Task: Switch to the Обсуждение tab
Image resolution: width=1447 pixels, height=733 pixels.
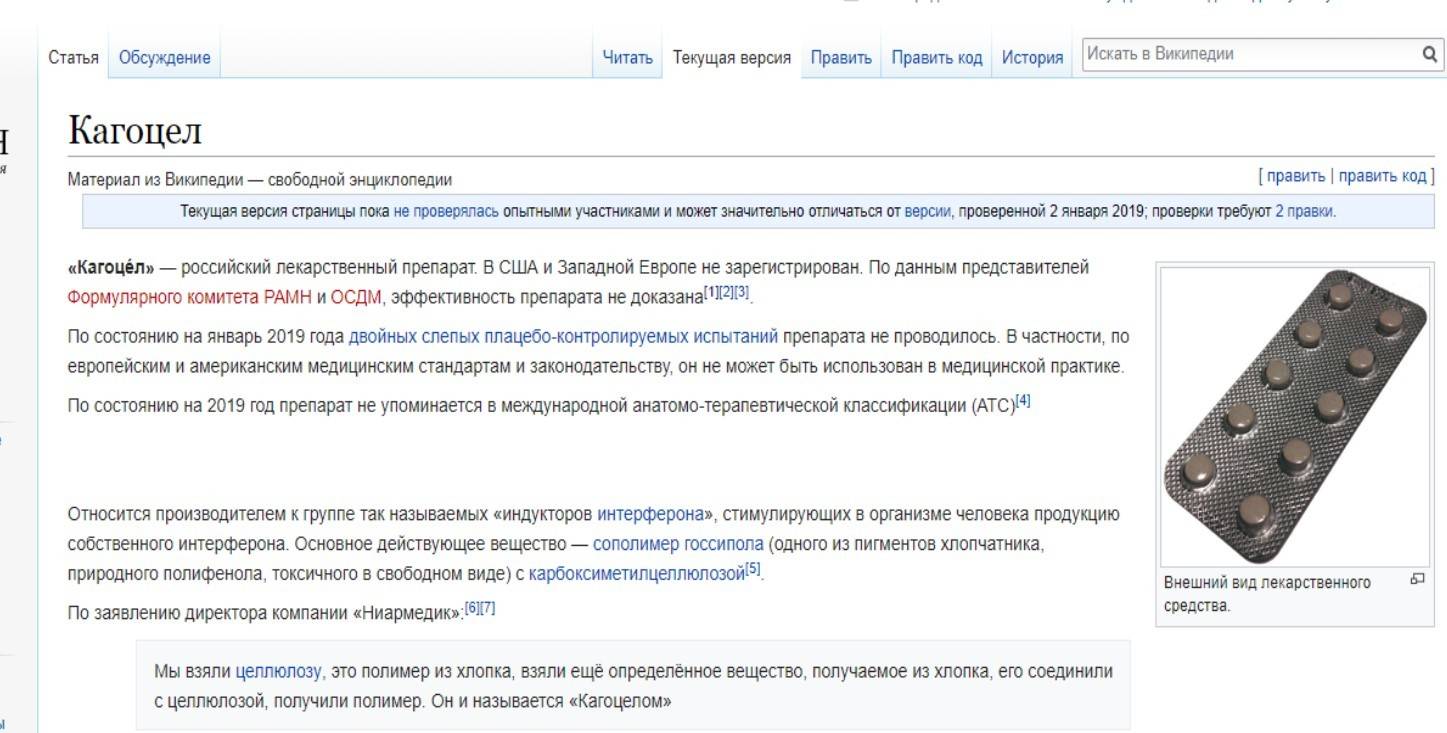Action: 164,58
